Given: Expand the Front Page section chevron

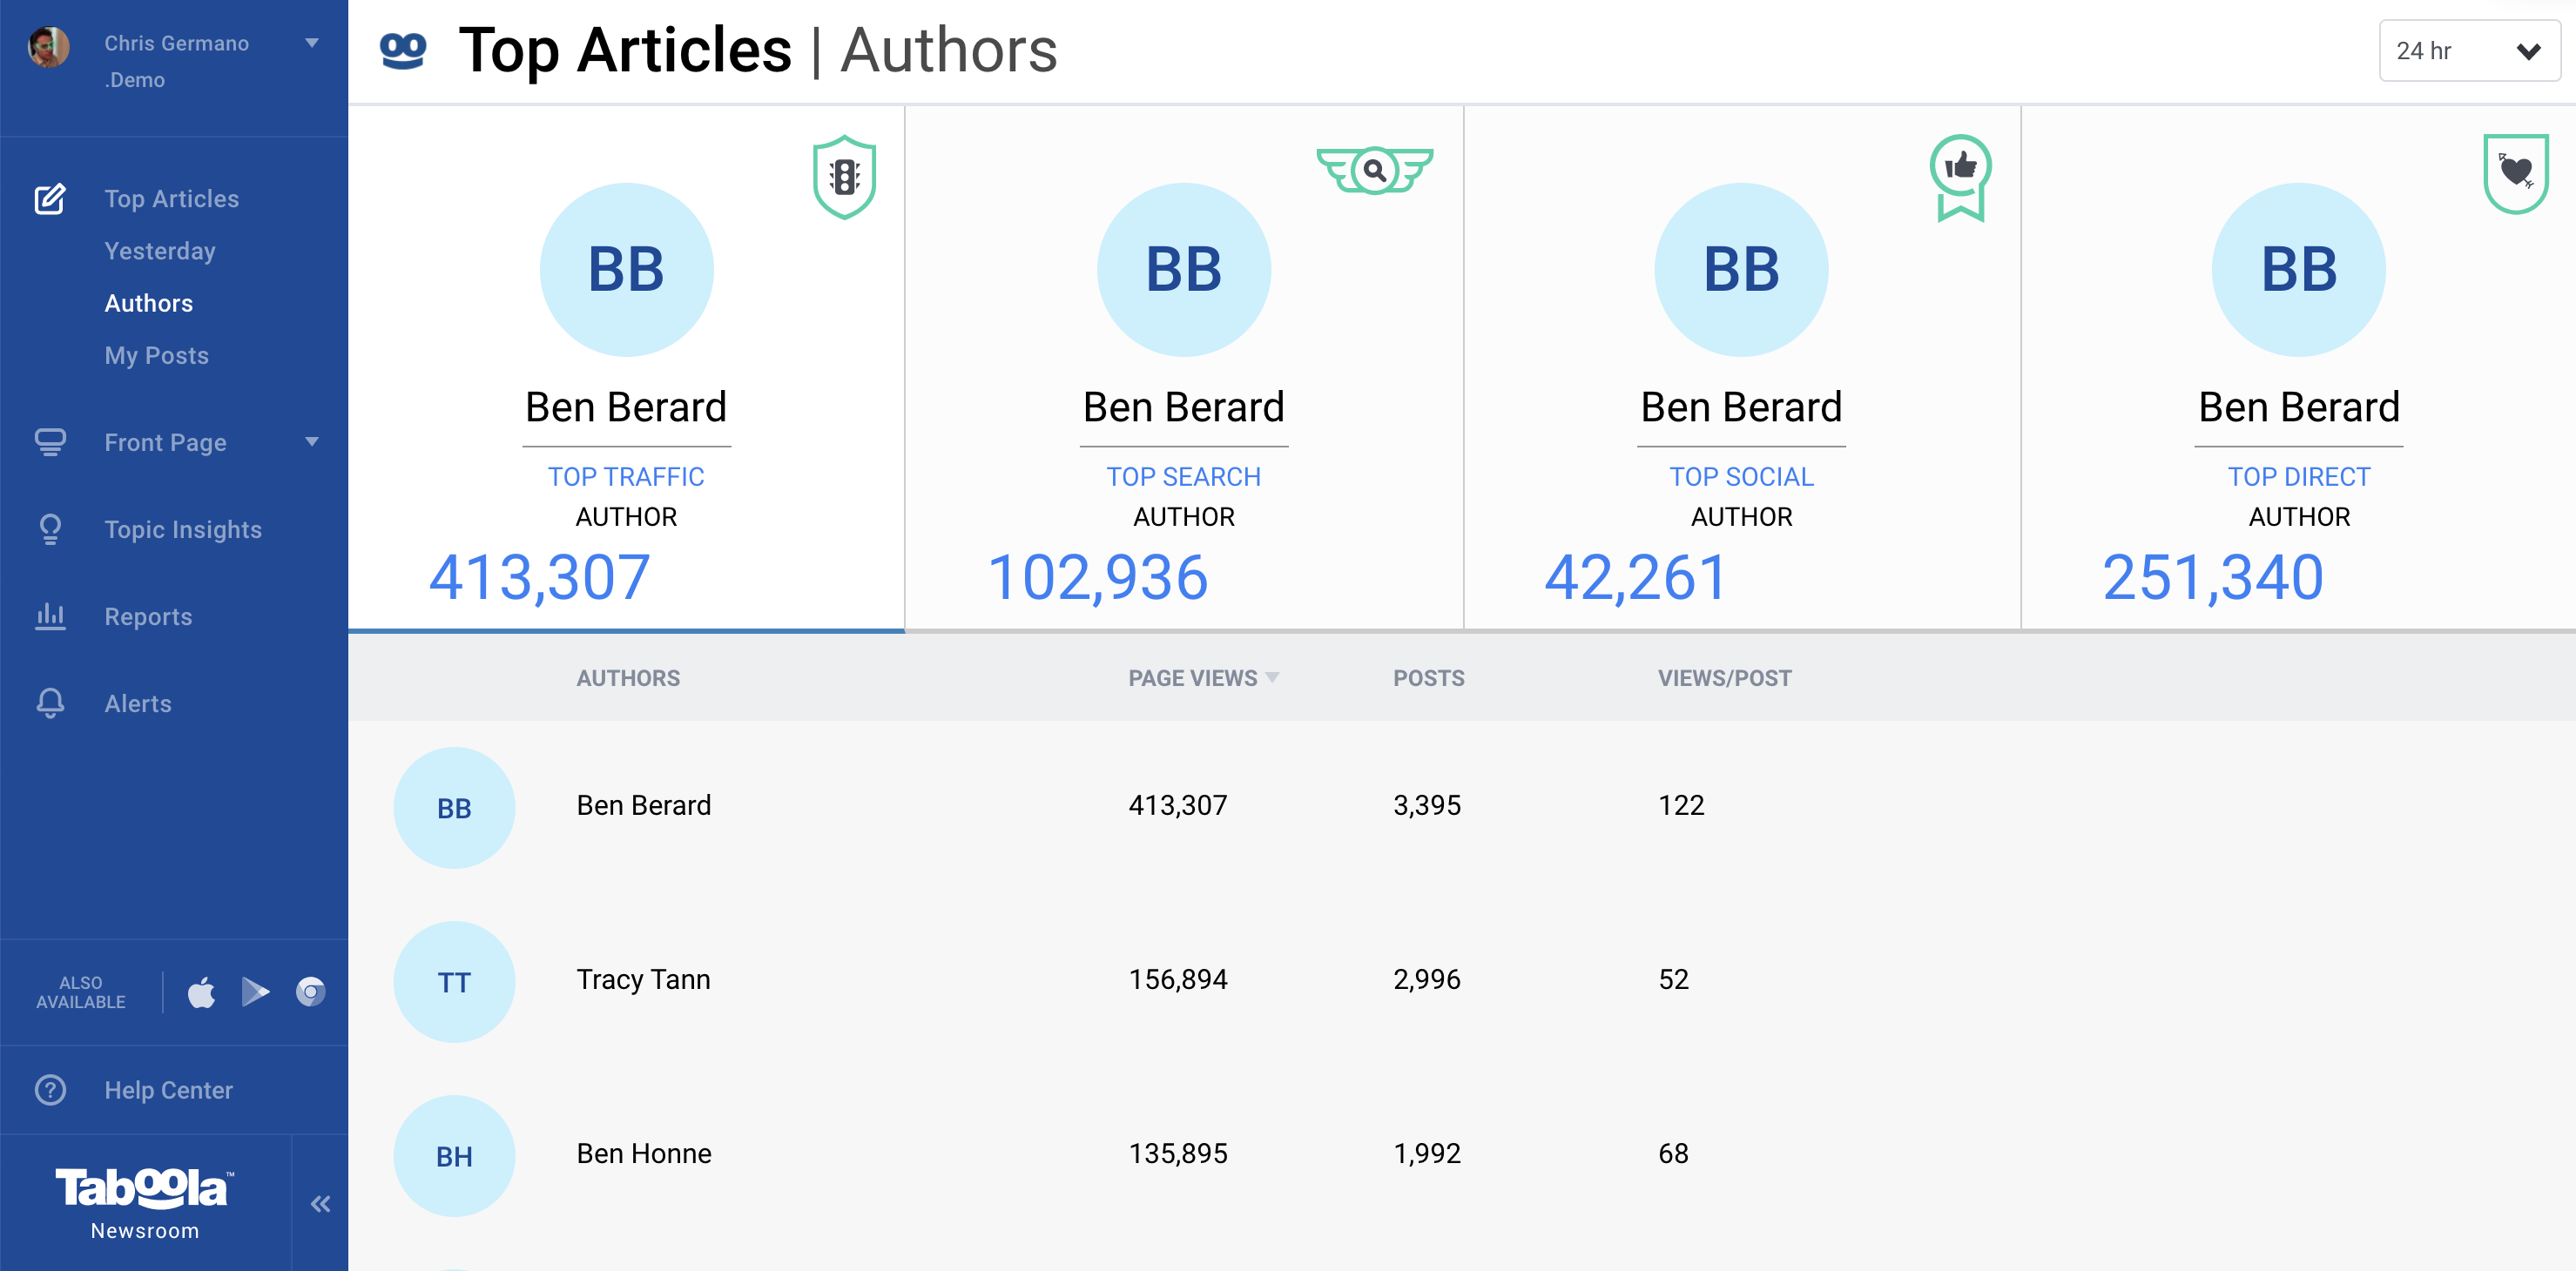Looking at the screenshot, I should click(x=313, y=442).
